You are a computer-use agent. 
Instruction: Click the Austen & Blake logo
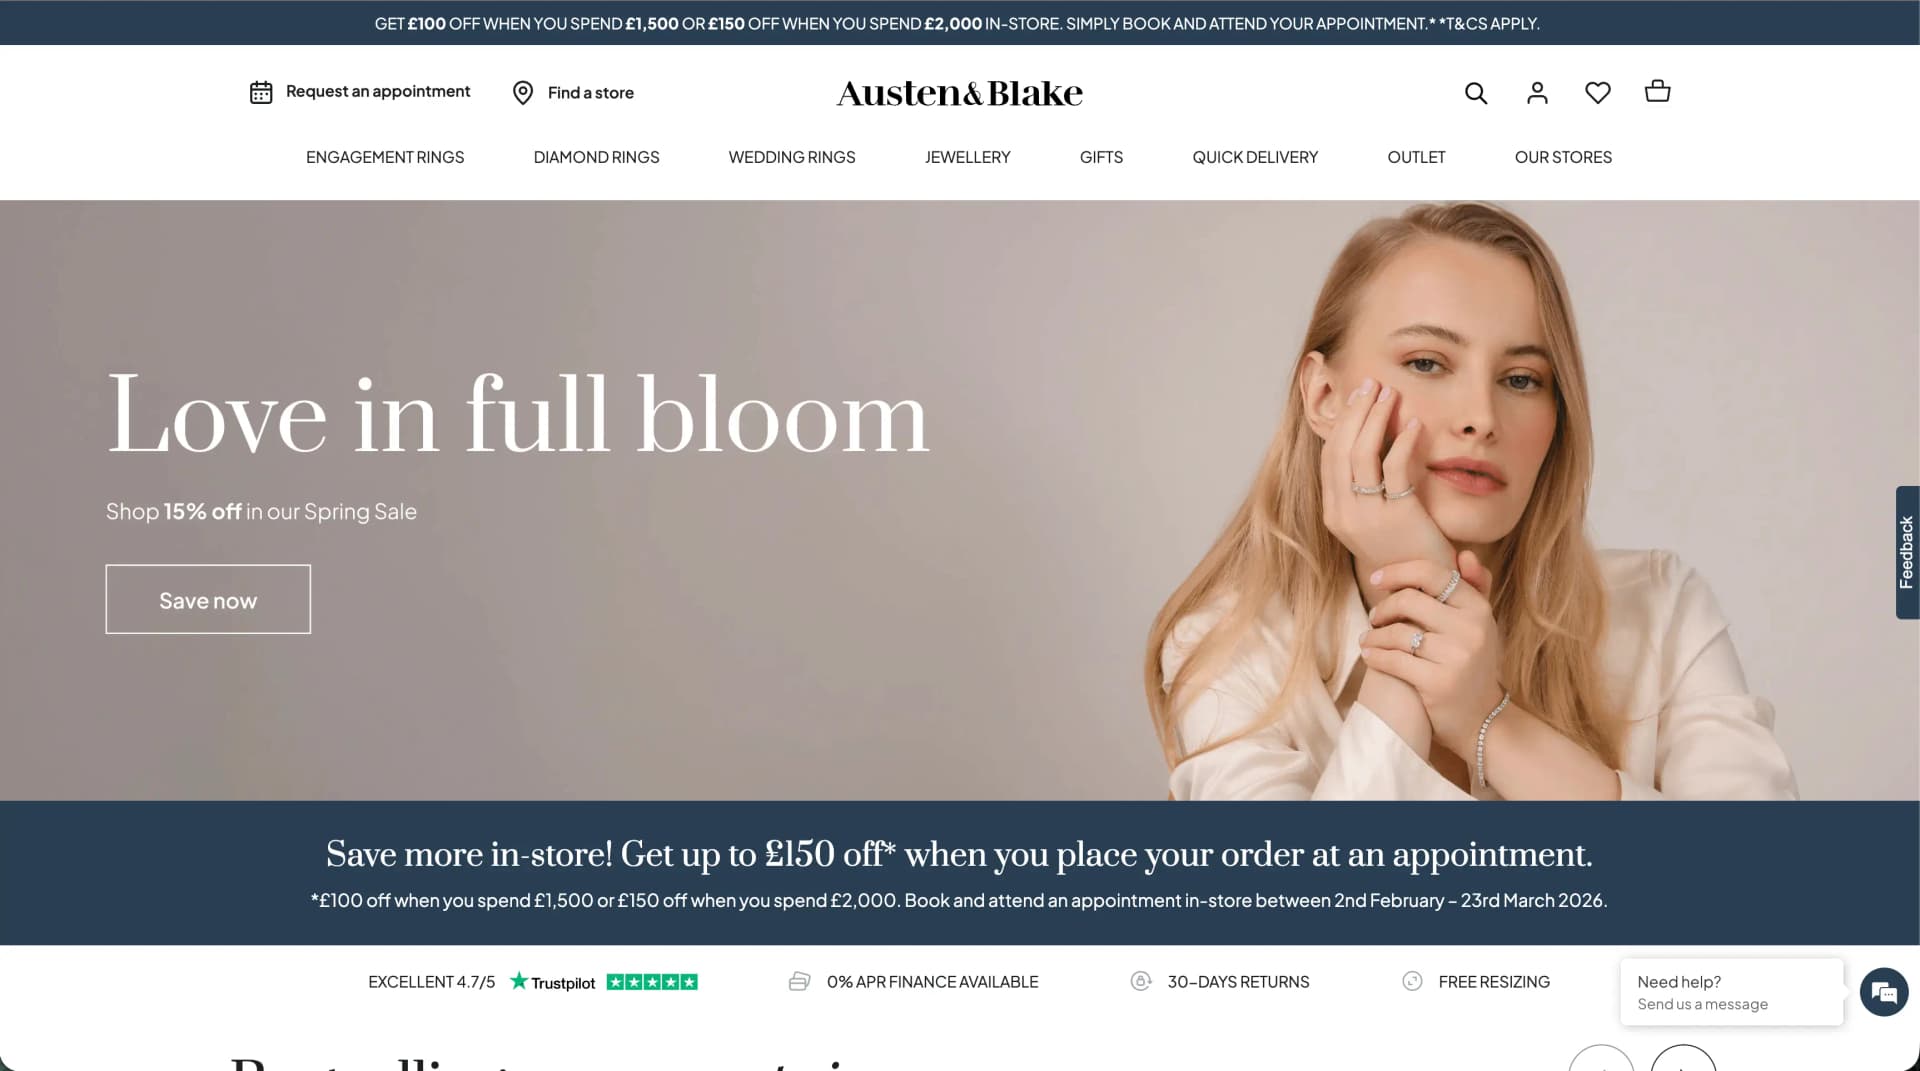[960, 93]
